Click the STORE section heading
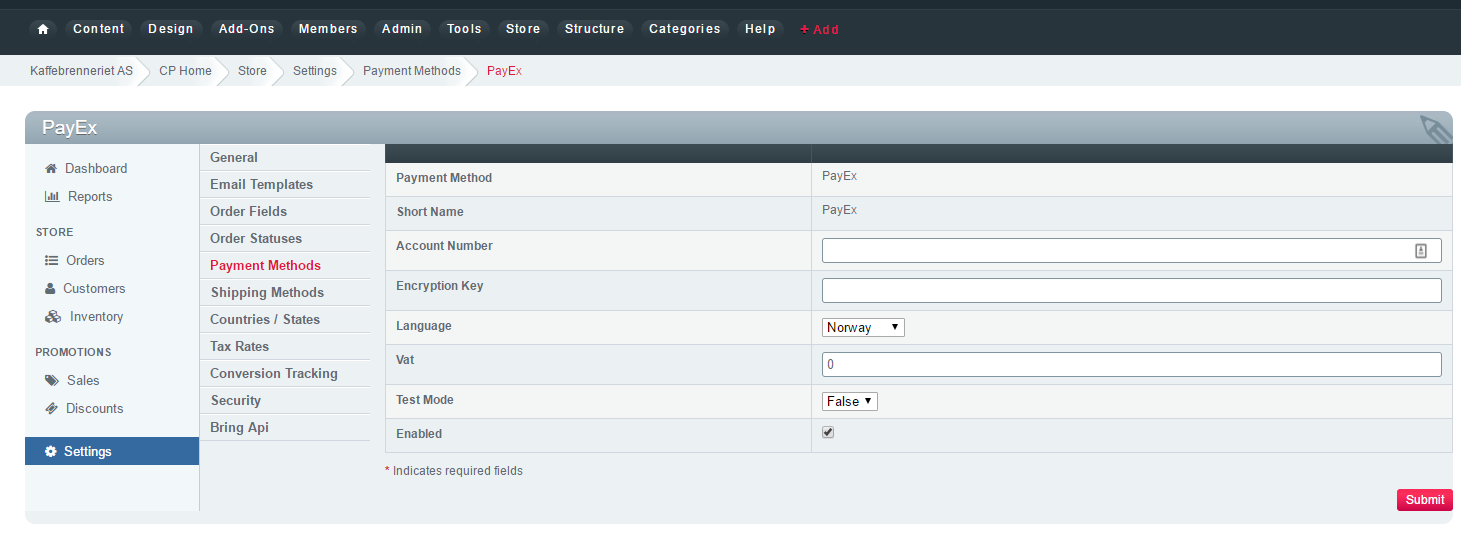 click(x=55, y=232)
